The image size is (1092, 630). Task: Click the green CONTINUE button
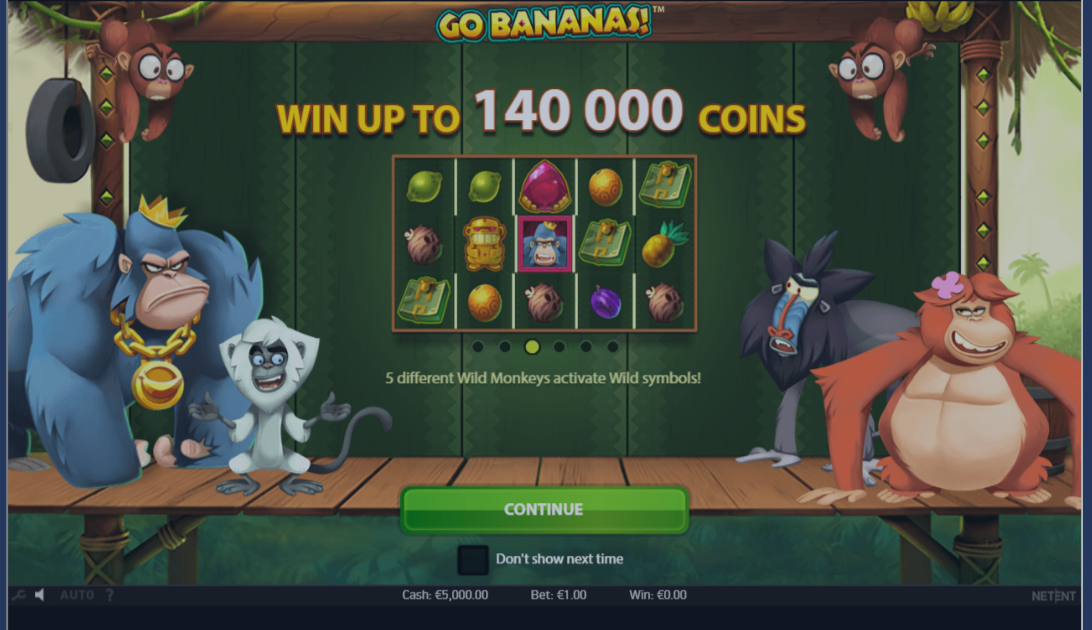coord(544,510)
